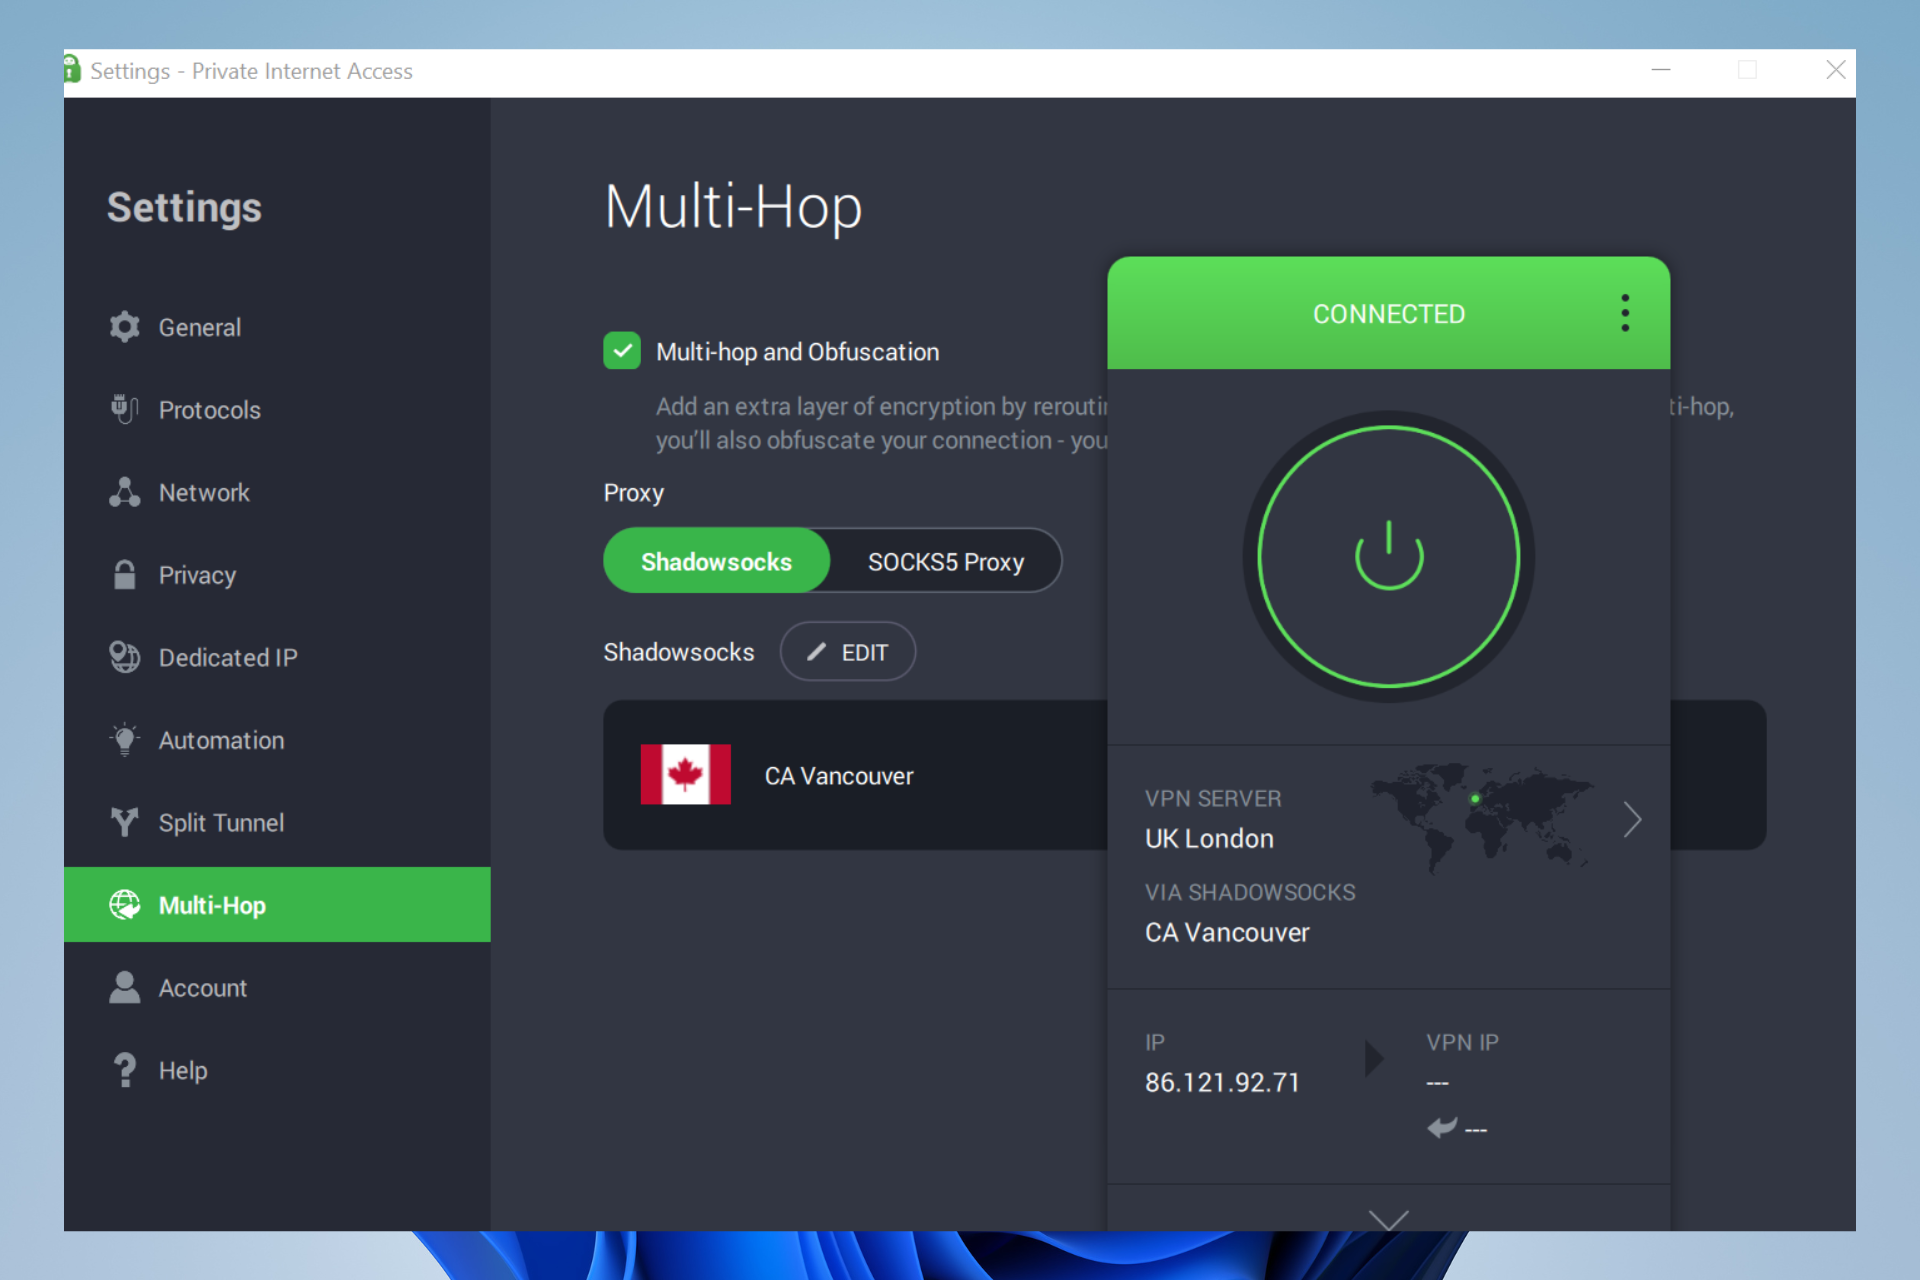Select the SOCKS5 Proxy option

point(946,561)
